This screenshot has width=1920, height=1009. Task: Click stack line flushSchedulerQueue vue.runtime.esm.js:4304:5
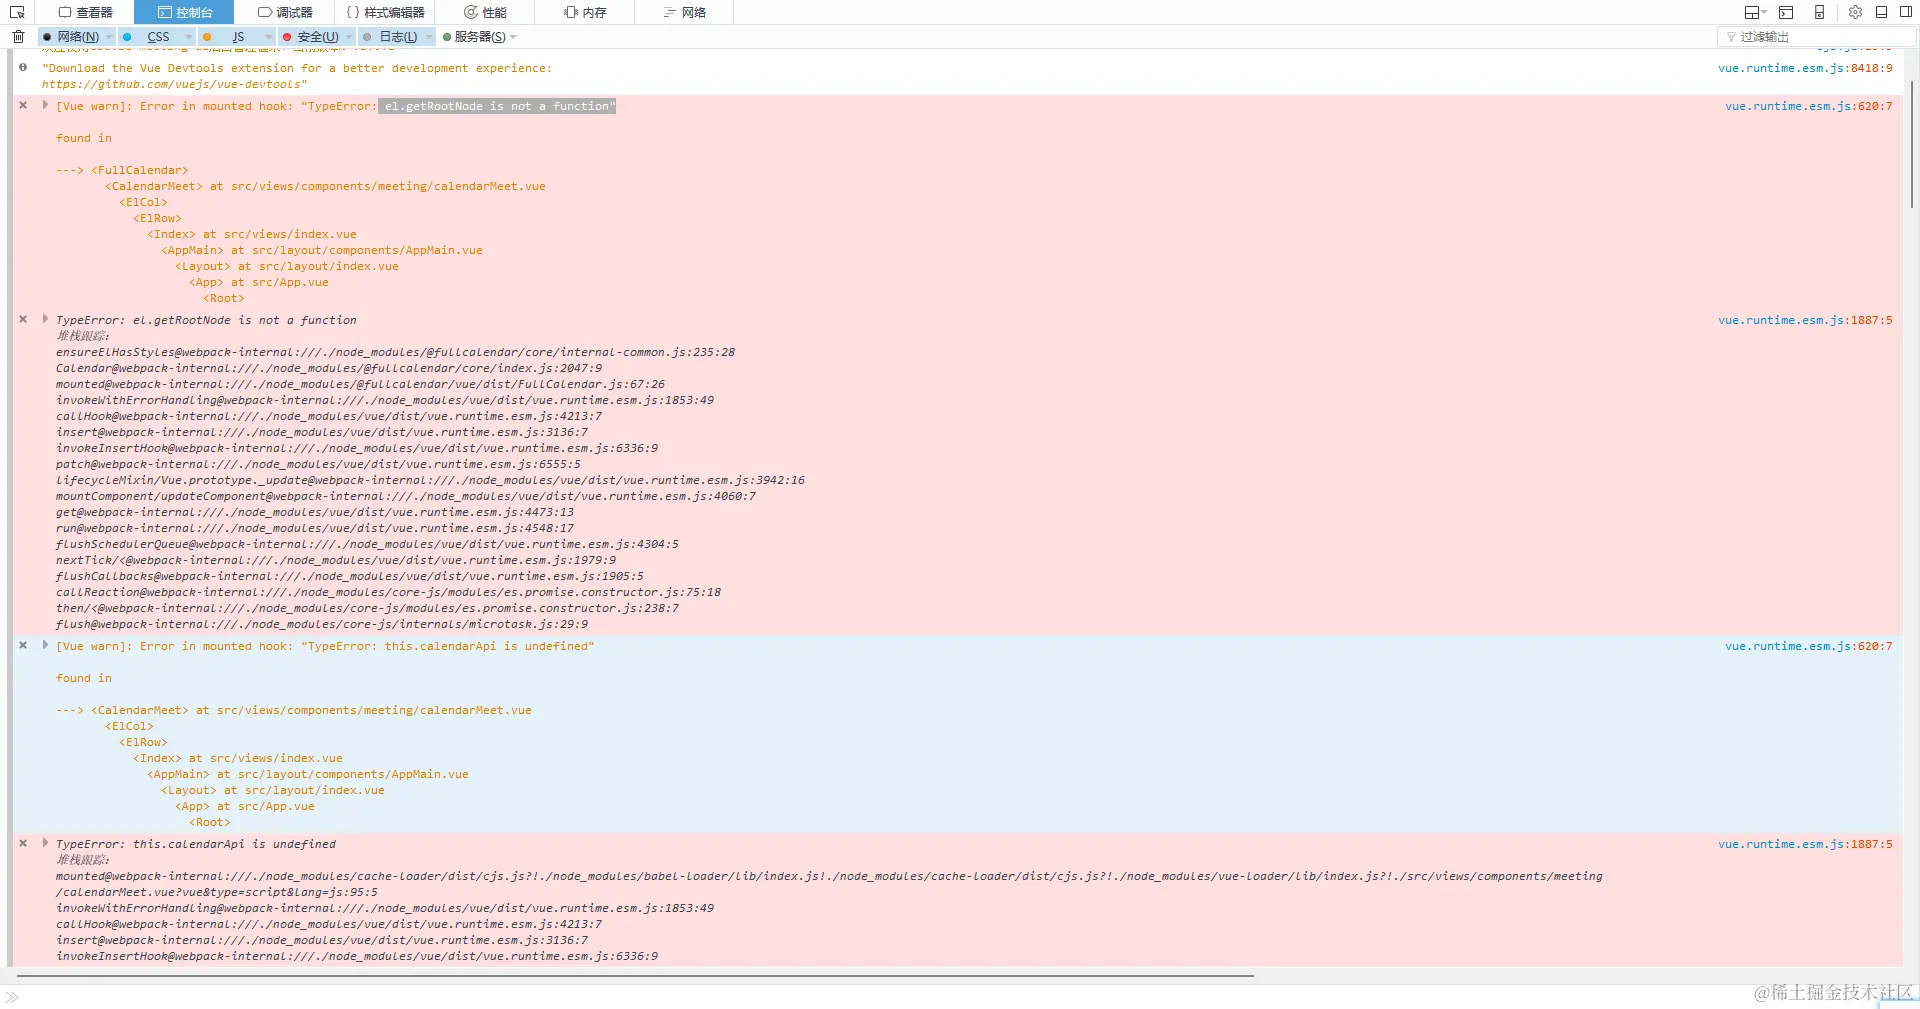367,544
